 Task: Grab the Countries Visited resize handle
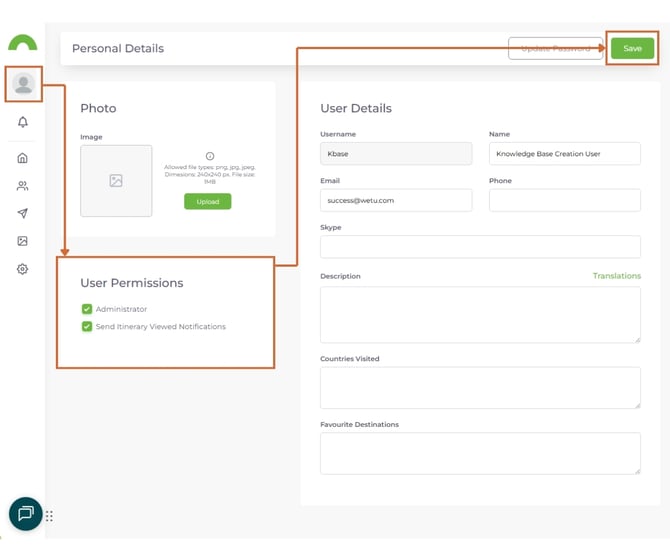tap(637, 405)
